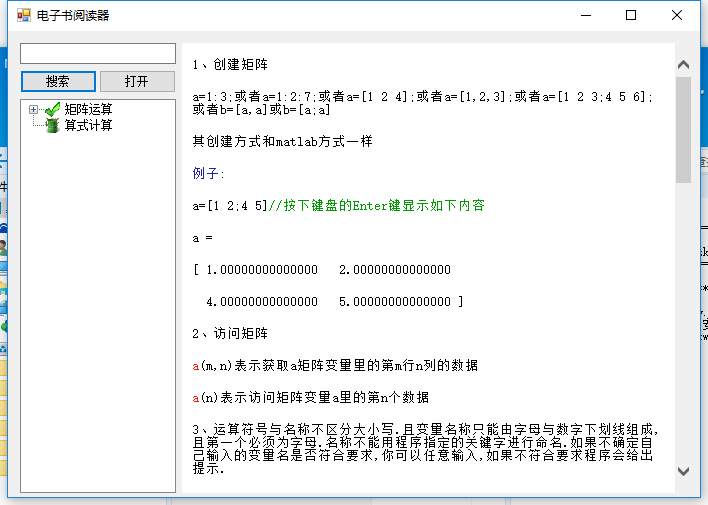Click the blue 例子: text
708x505 pixels.
208,173
